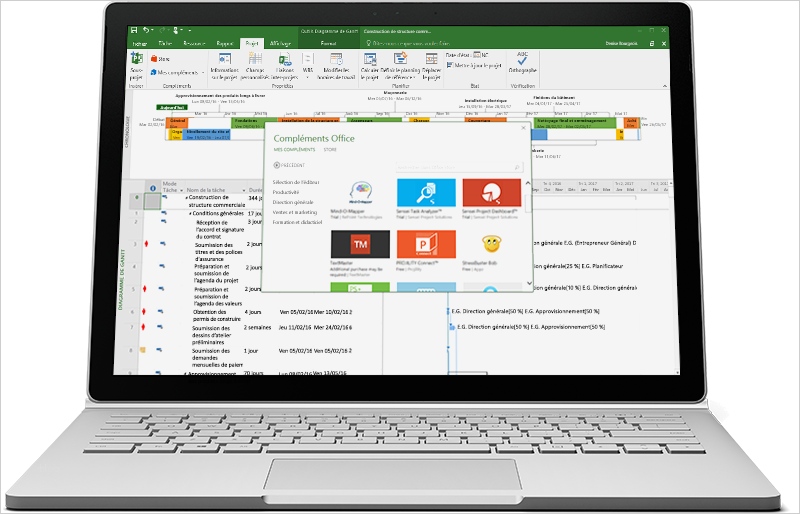
Task: Click the note indicator icon on row 8
Action: point(143,350)
